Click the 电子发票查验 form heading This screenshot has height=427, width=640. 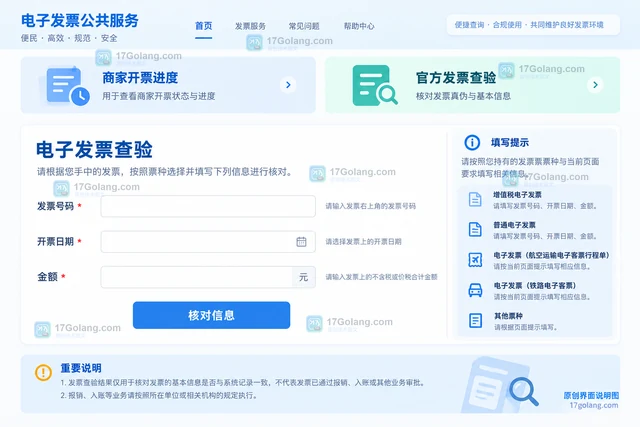(94, 149)
